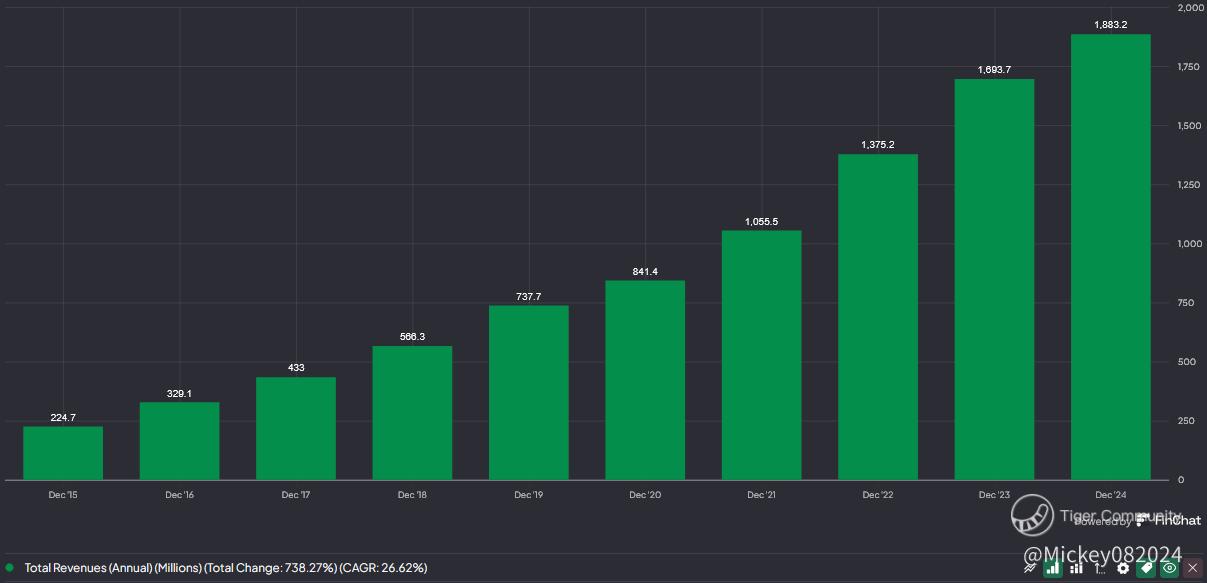
Task: Toggle data labels tag icon
Action: pos(1146,568)
